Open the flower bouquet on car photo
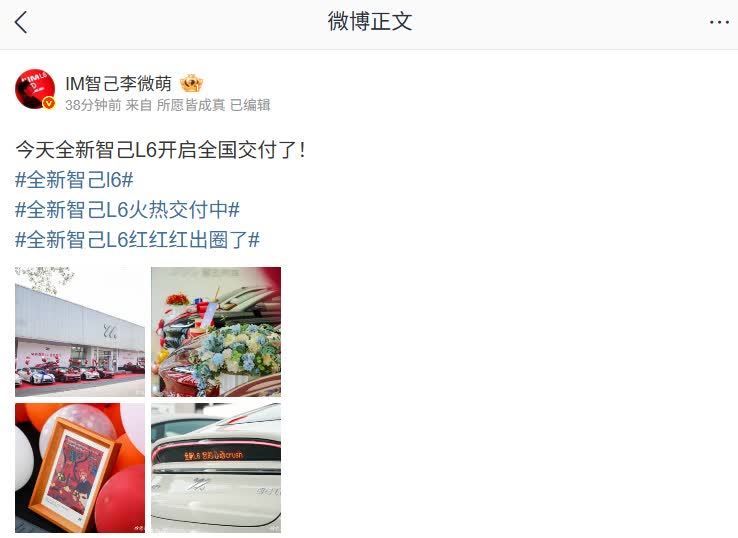The height and width of the screenshot is (538, 738). (216, 332)
